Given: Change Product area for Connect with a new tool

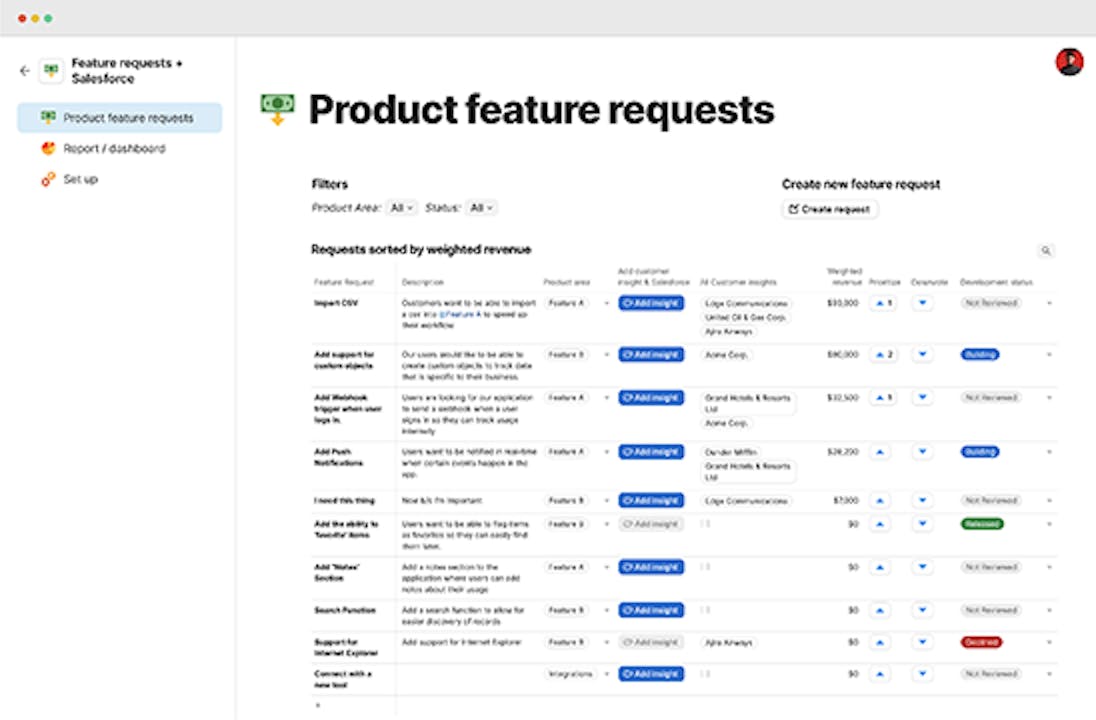Looking at the screenshot, I should (606, 674).
